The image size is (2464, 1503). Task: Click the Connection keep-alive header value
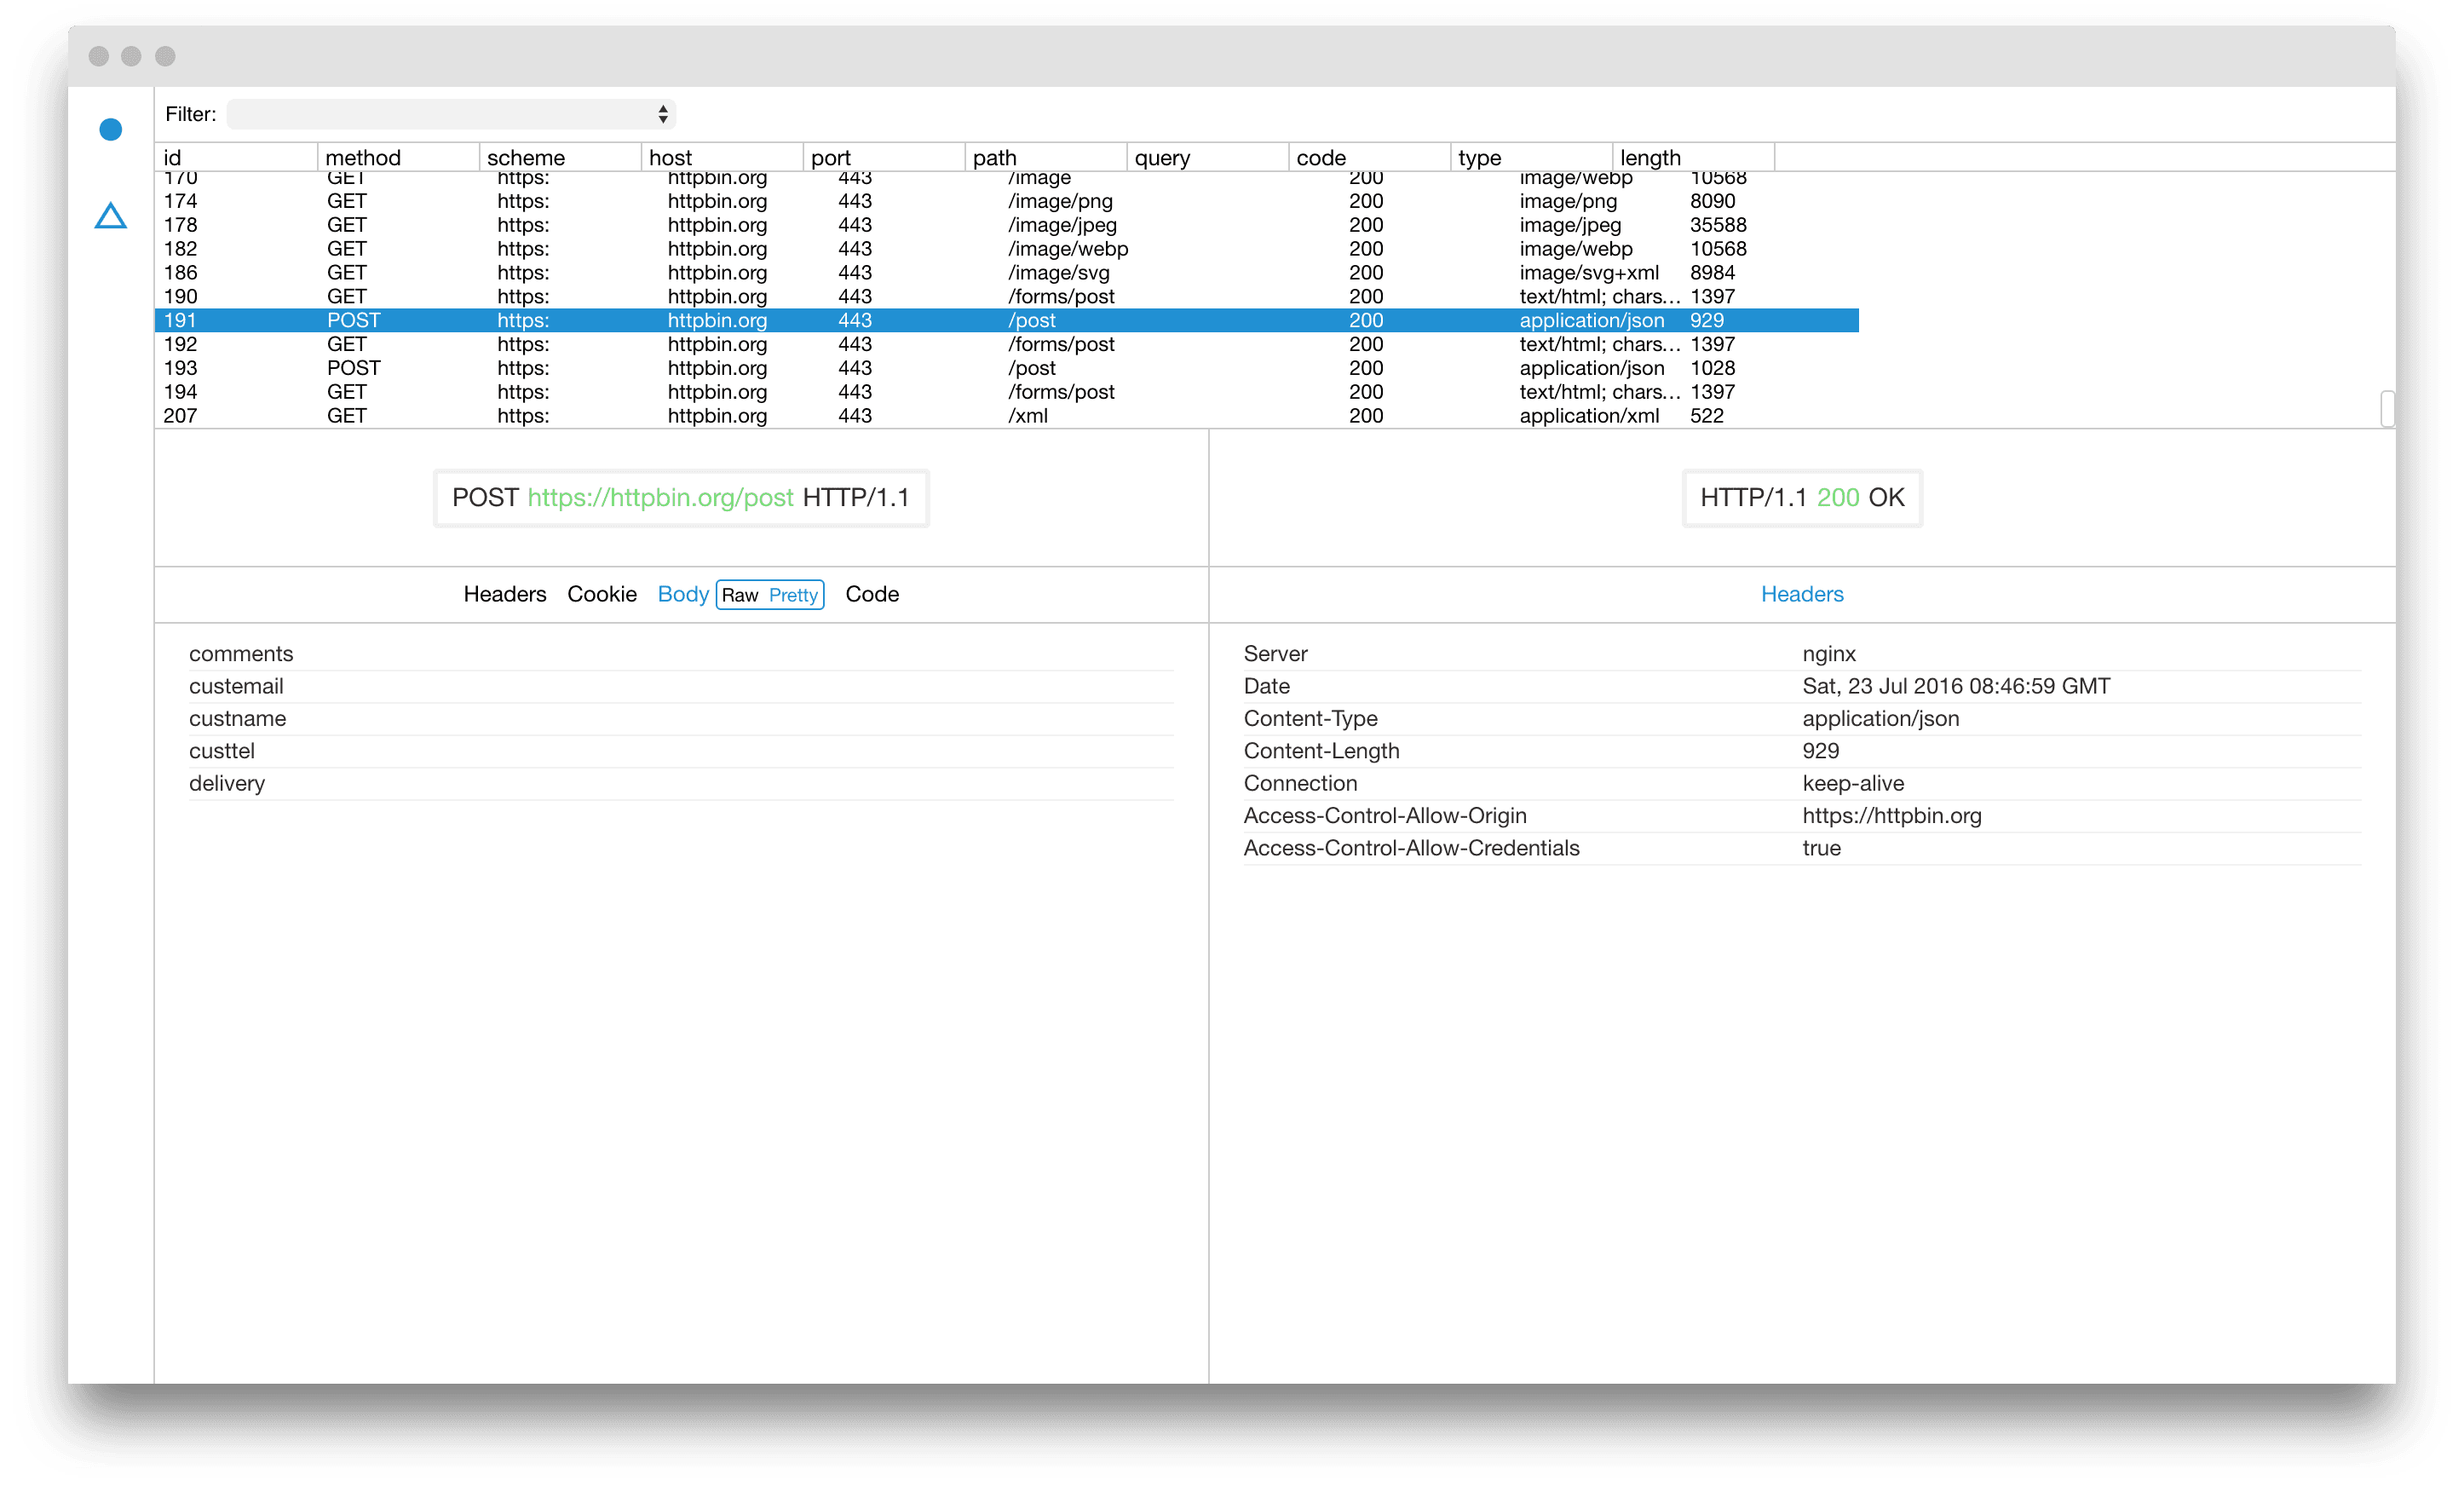tap(1853, 783)
